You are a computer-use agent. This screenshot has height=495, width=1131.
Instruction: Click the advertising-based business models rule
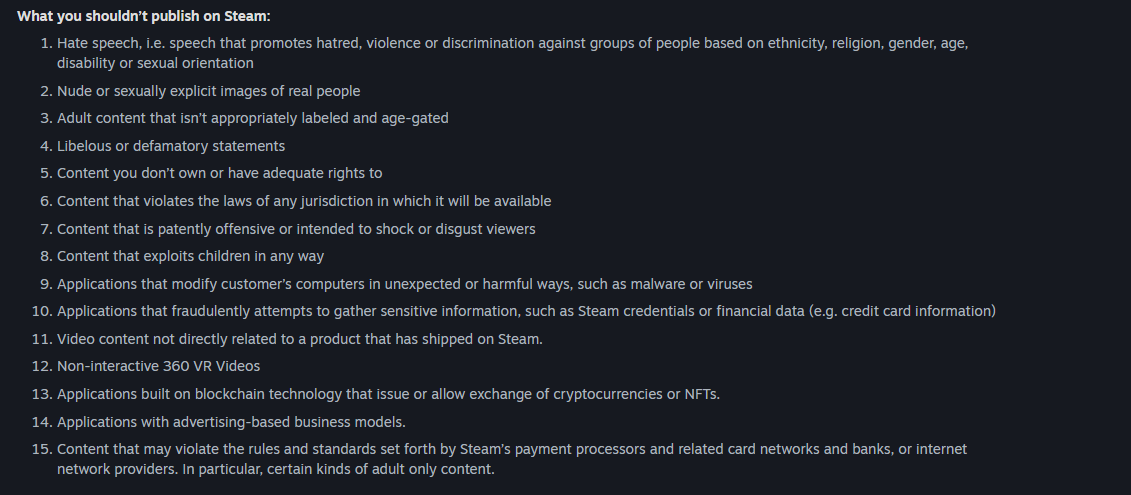point(231,422)
